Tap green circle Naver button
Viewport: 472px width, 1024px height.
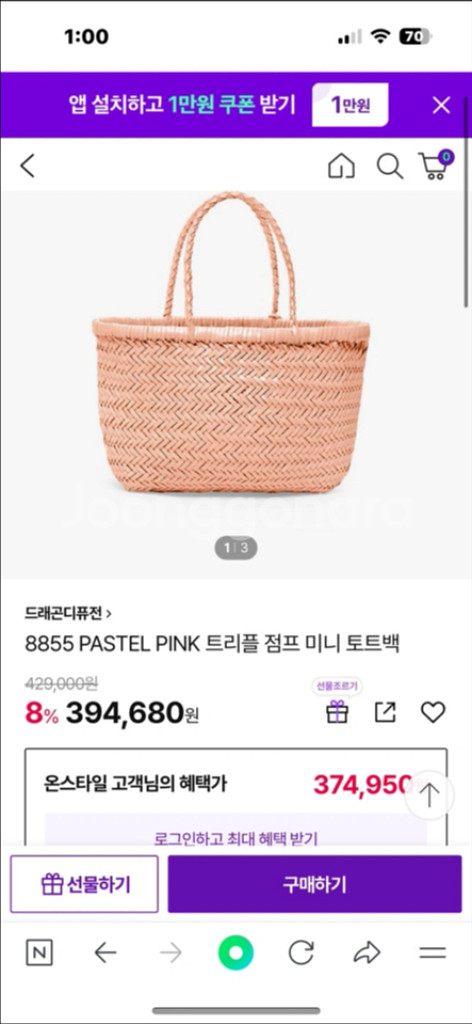236,953
